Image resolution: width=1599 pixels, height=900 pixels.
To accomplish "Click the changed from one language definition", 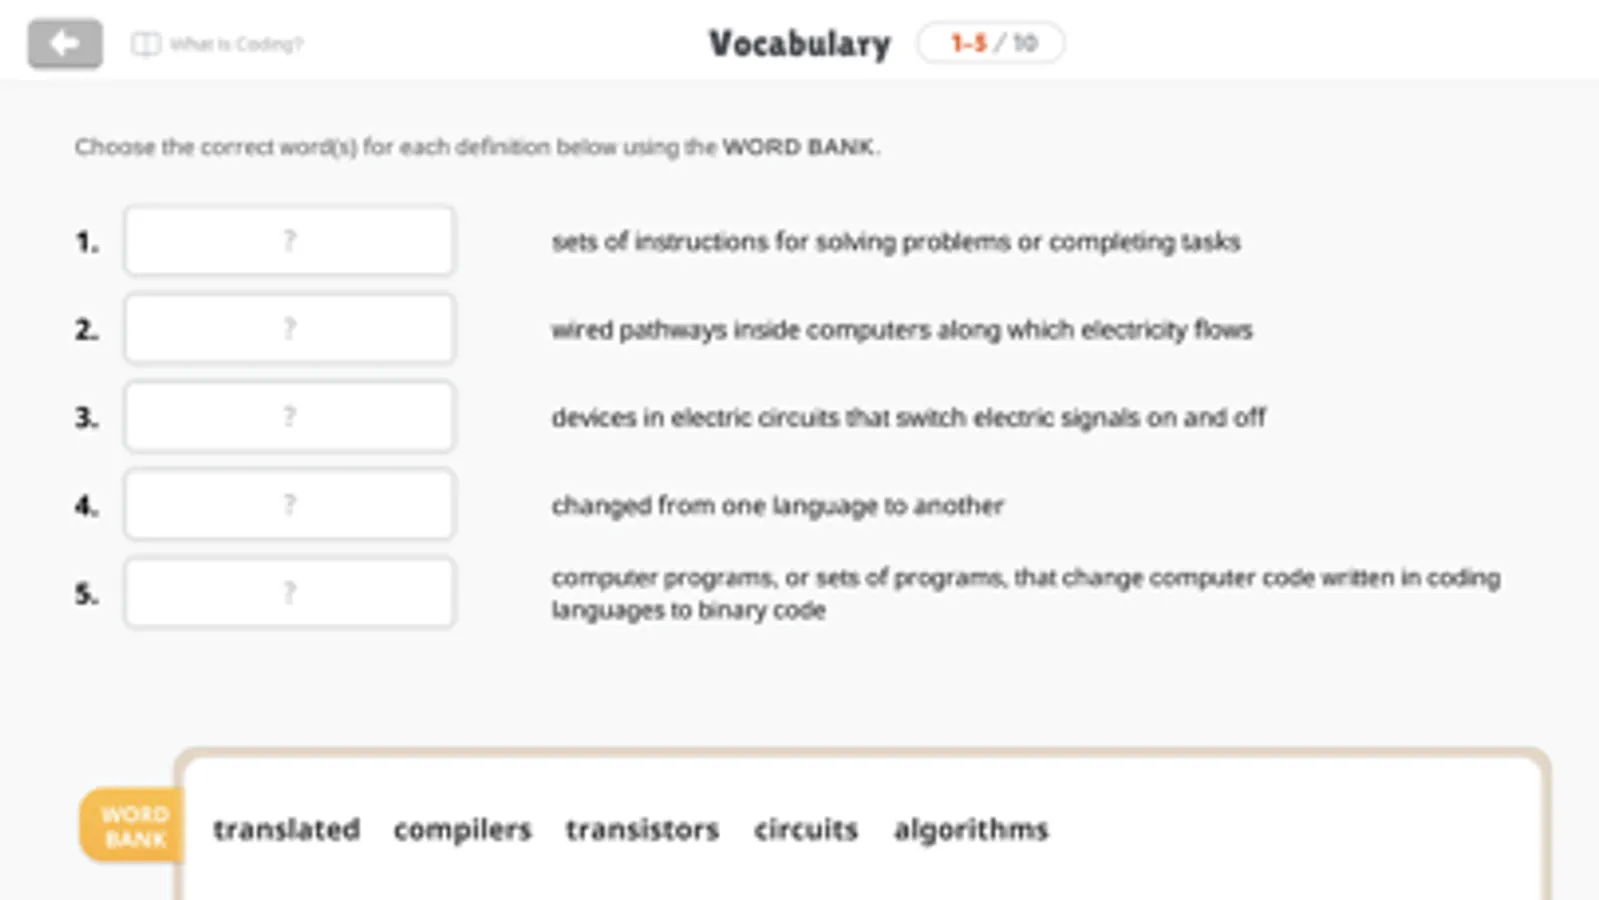I will 777,506.
